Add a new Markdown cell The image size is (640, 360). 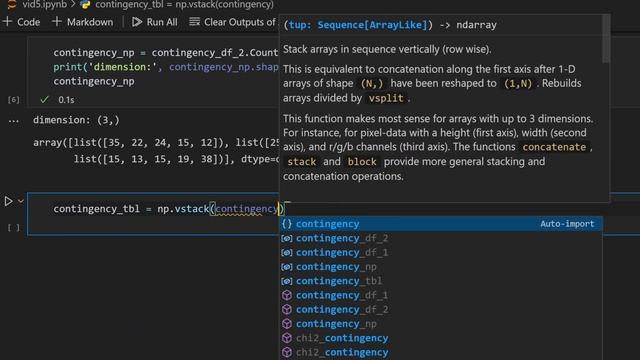[82, 22]
